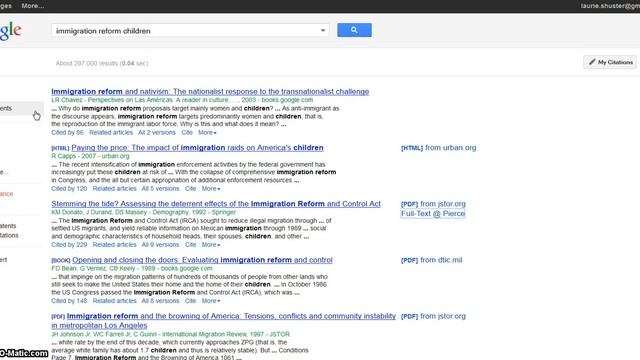Click 'Cited by 66' link

coord(67,133)
